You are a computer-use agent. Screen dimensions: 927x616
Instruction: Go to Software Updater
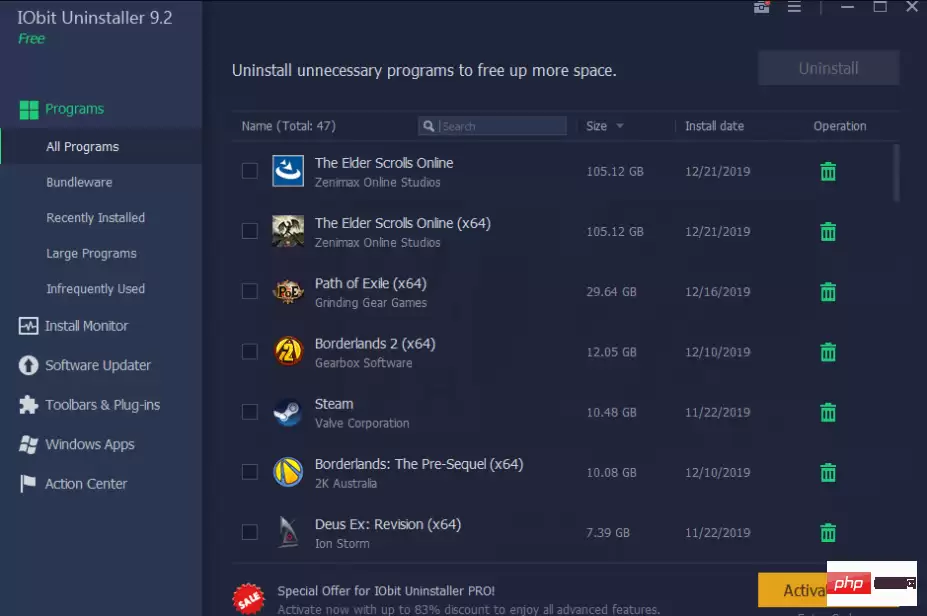[98, 365]
